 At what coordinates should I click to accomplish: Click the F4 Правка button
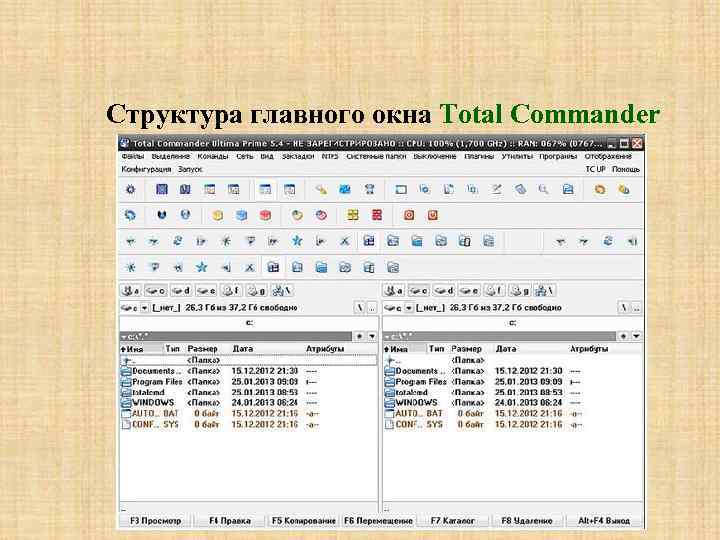pos(230,521)
